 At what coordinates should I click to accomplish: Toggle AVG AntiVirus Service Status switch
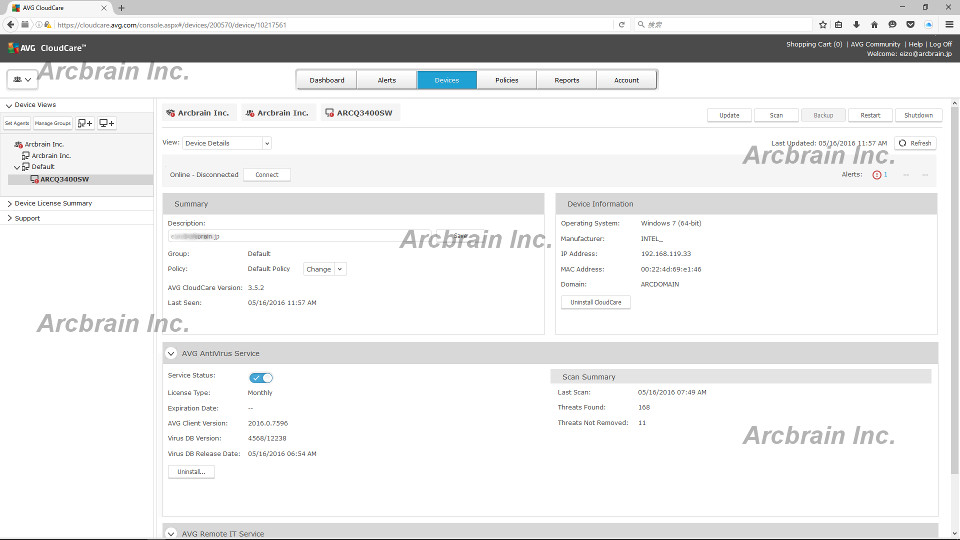pos(261,378)
